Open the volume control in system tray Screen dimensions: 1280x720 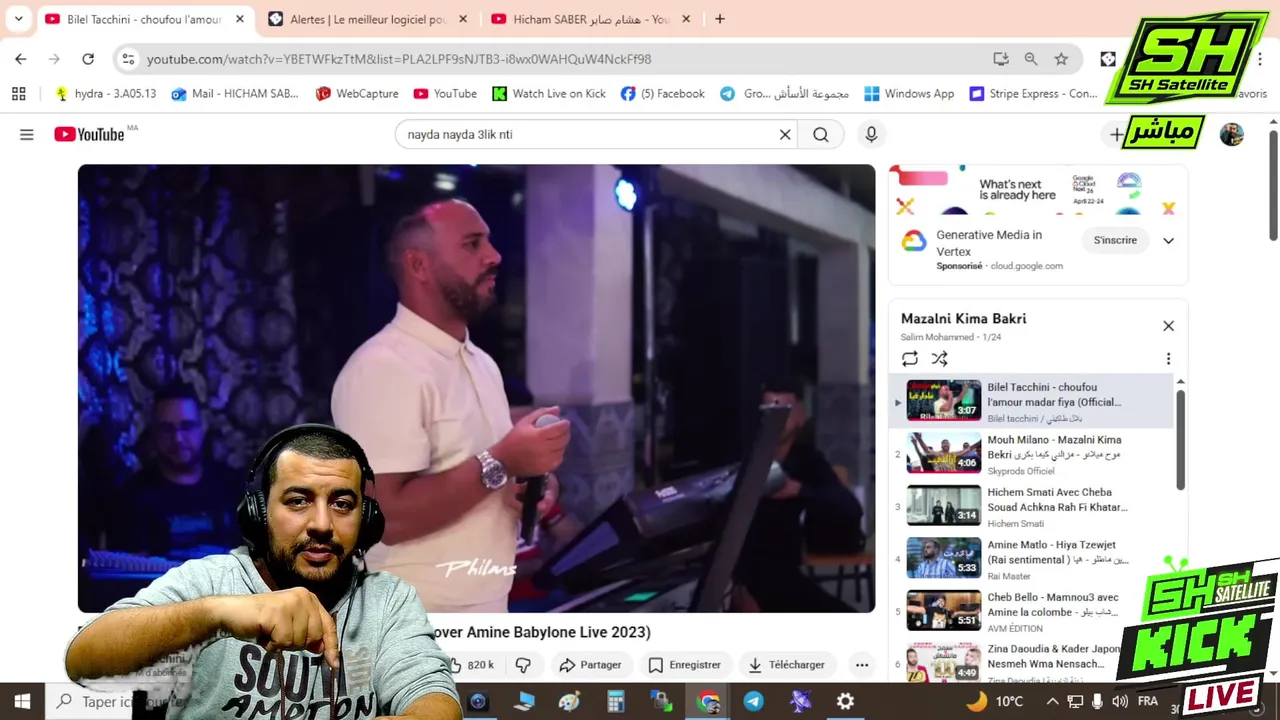(1119, 701)
